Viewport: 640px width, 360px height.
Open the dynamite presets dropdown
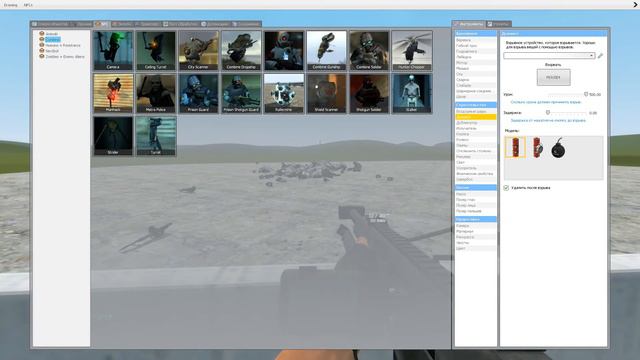pyautogui.click(x=549, y=56)
